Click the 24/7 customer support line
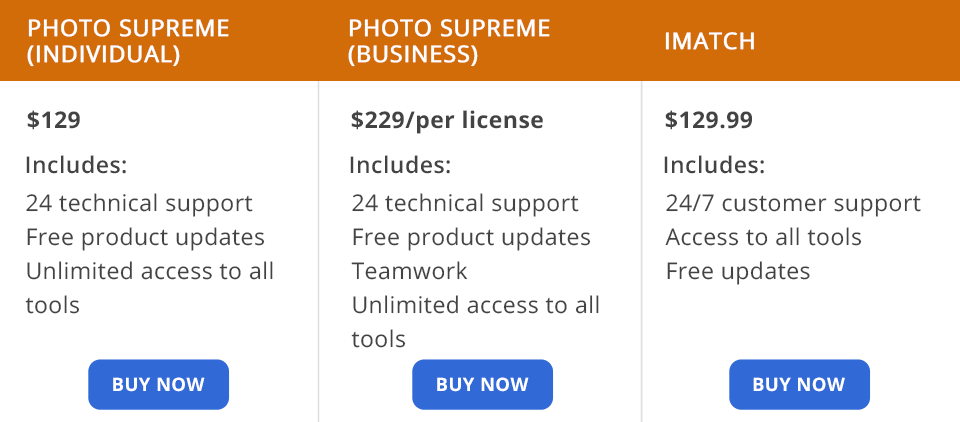 (793, 204)
